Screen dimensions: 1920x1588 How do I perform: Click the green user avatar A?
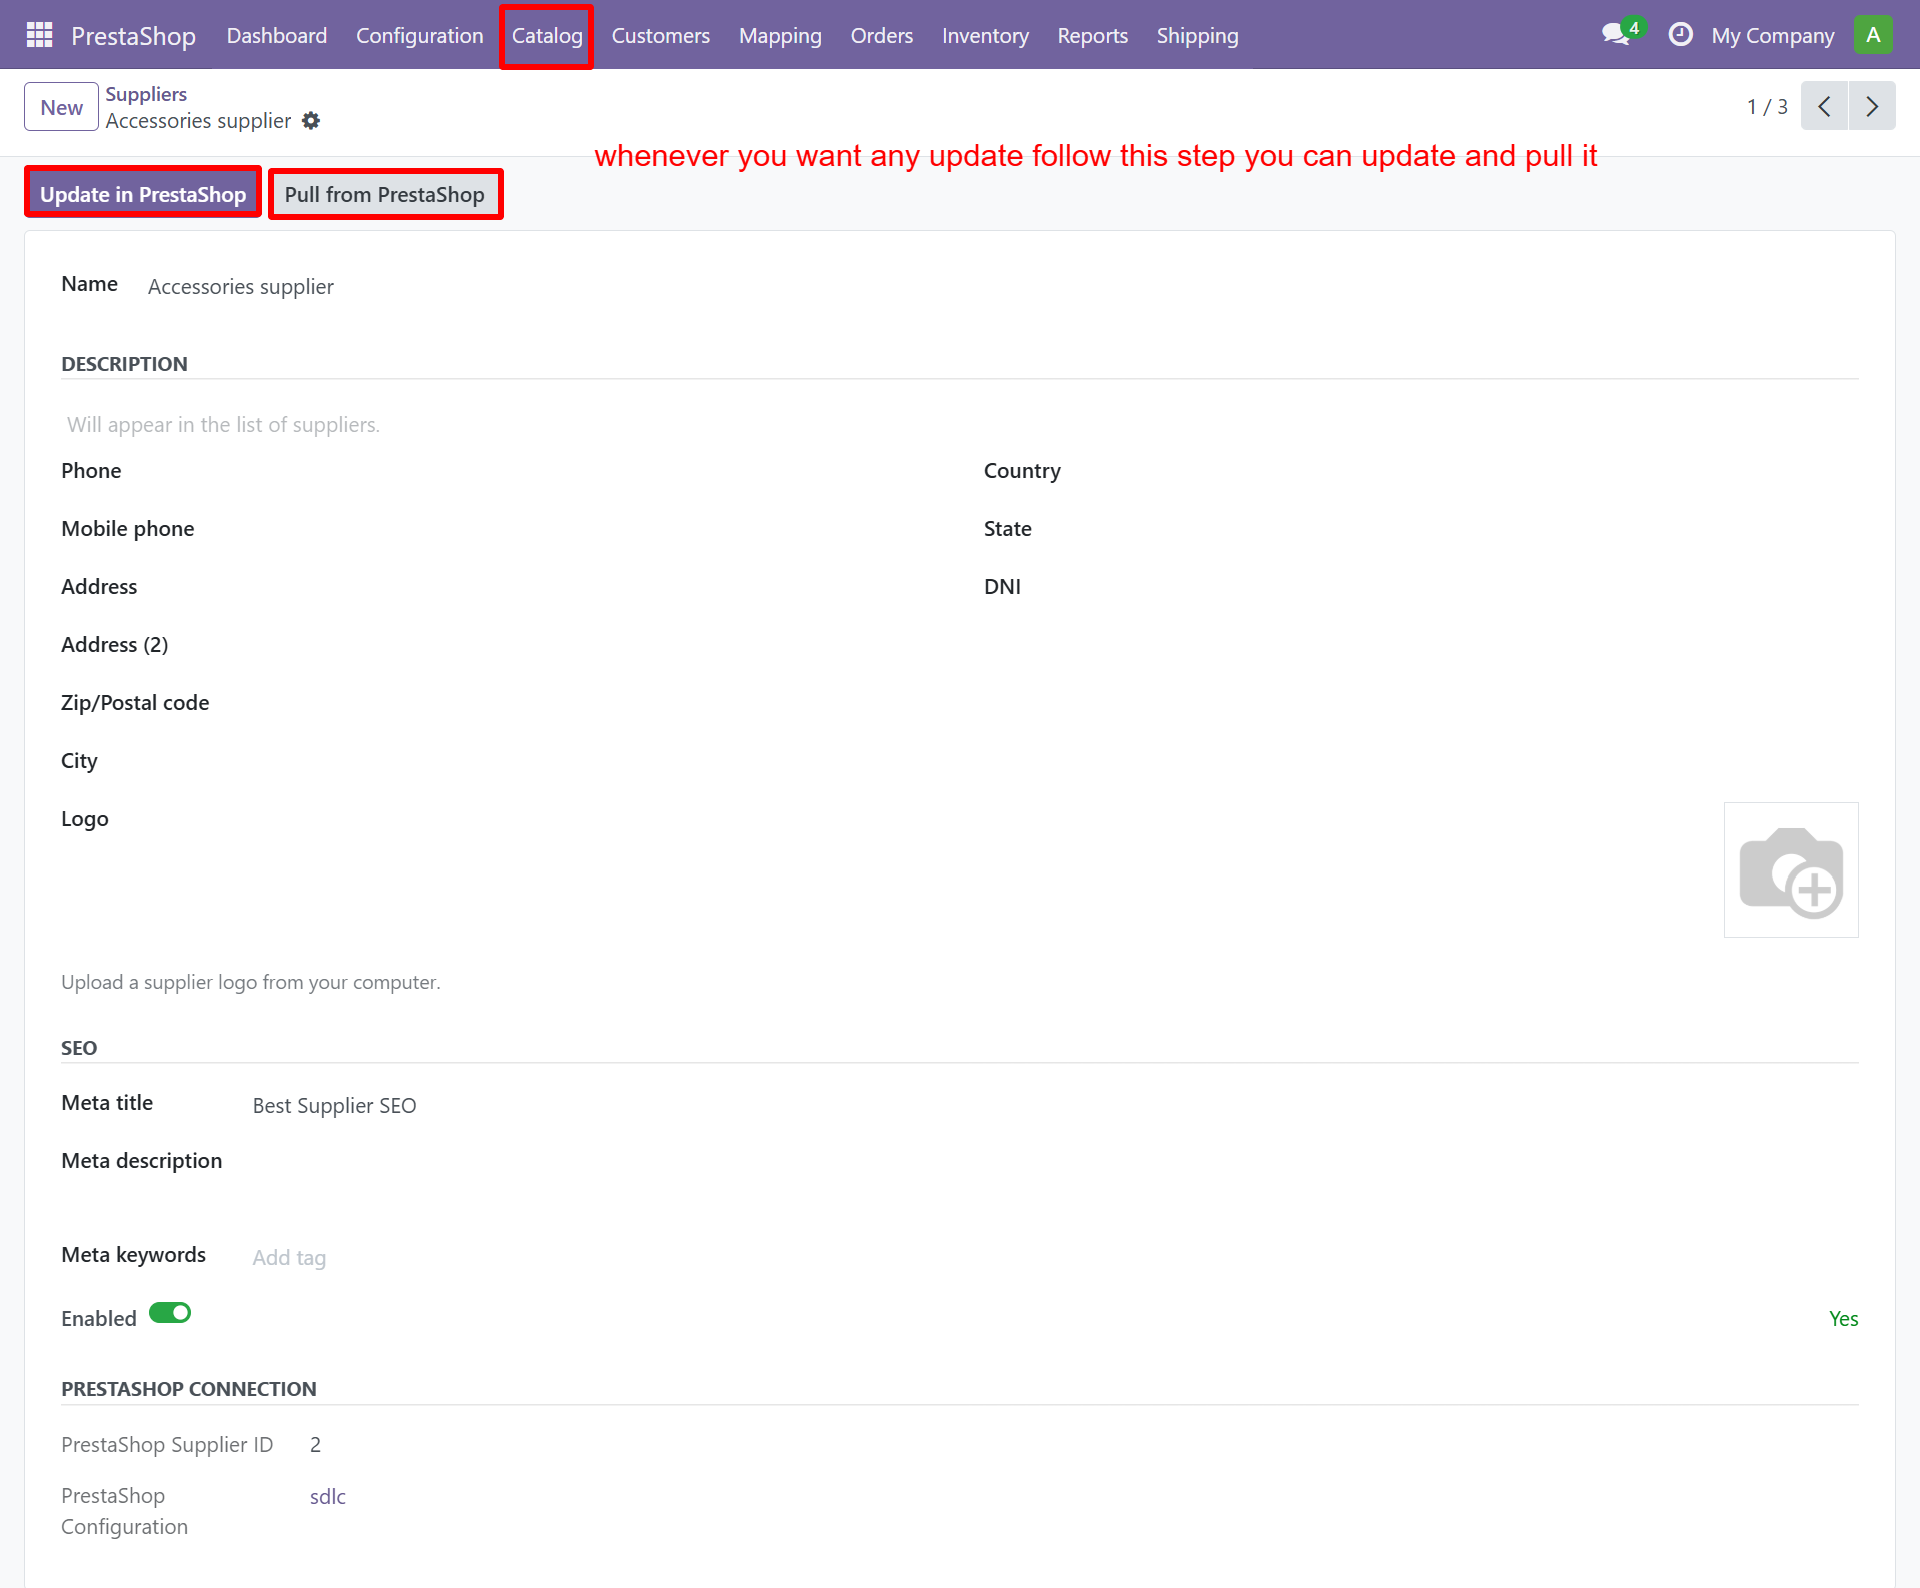tap(1872, 35)
